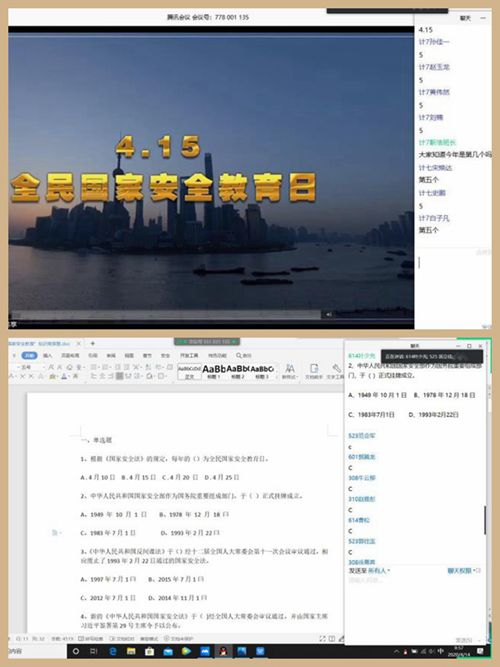Apply the 标题 2 style
The width and height of the screenshot is (500, 667).
point(237,372)
